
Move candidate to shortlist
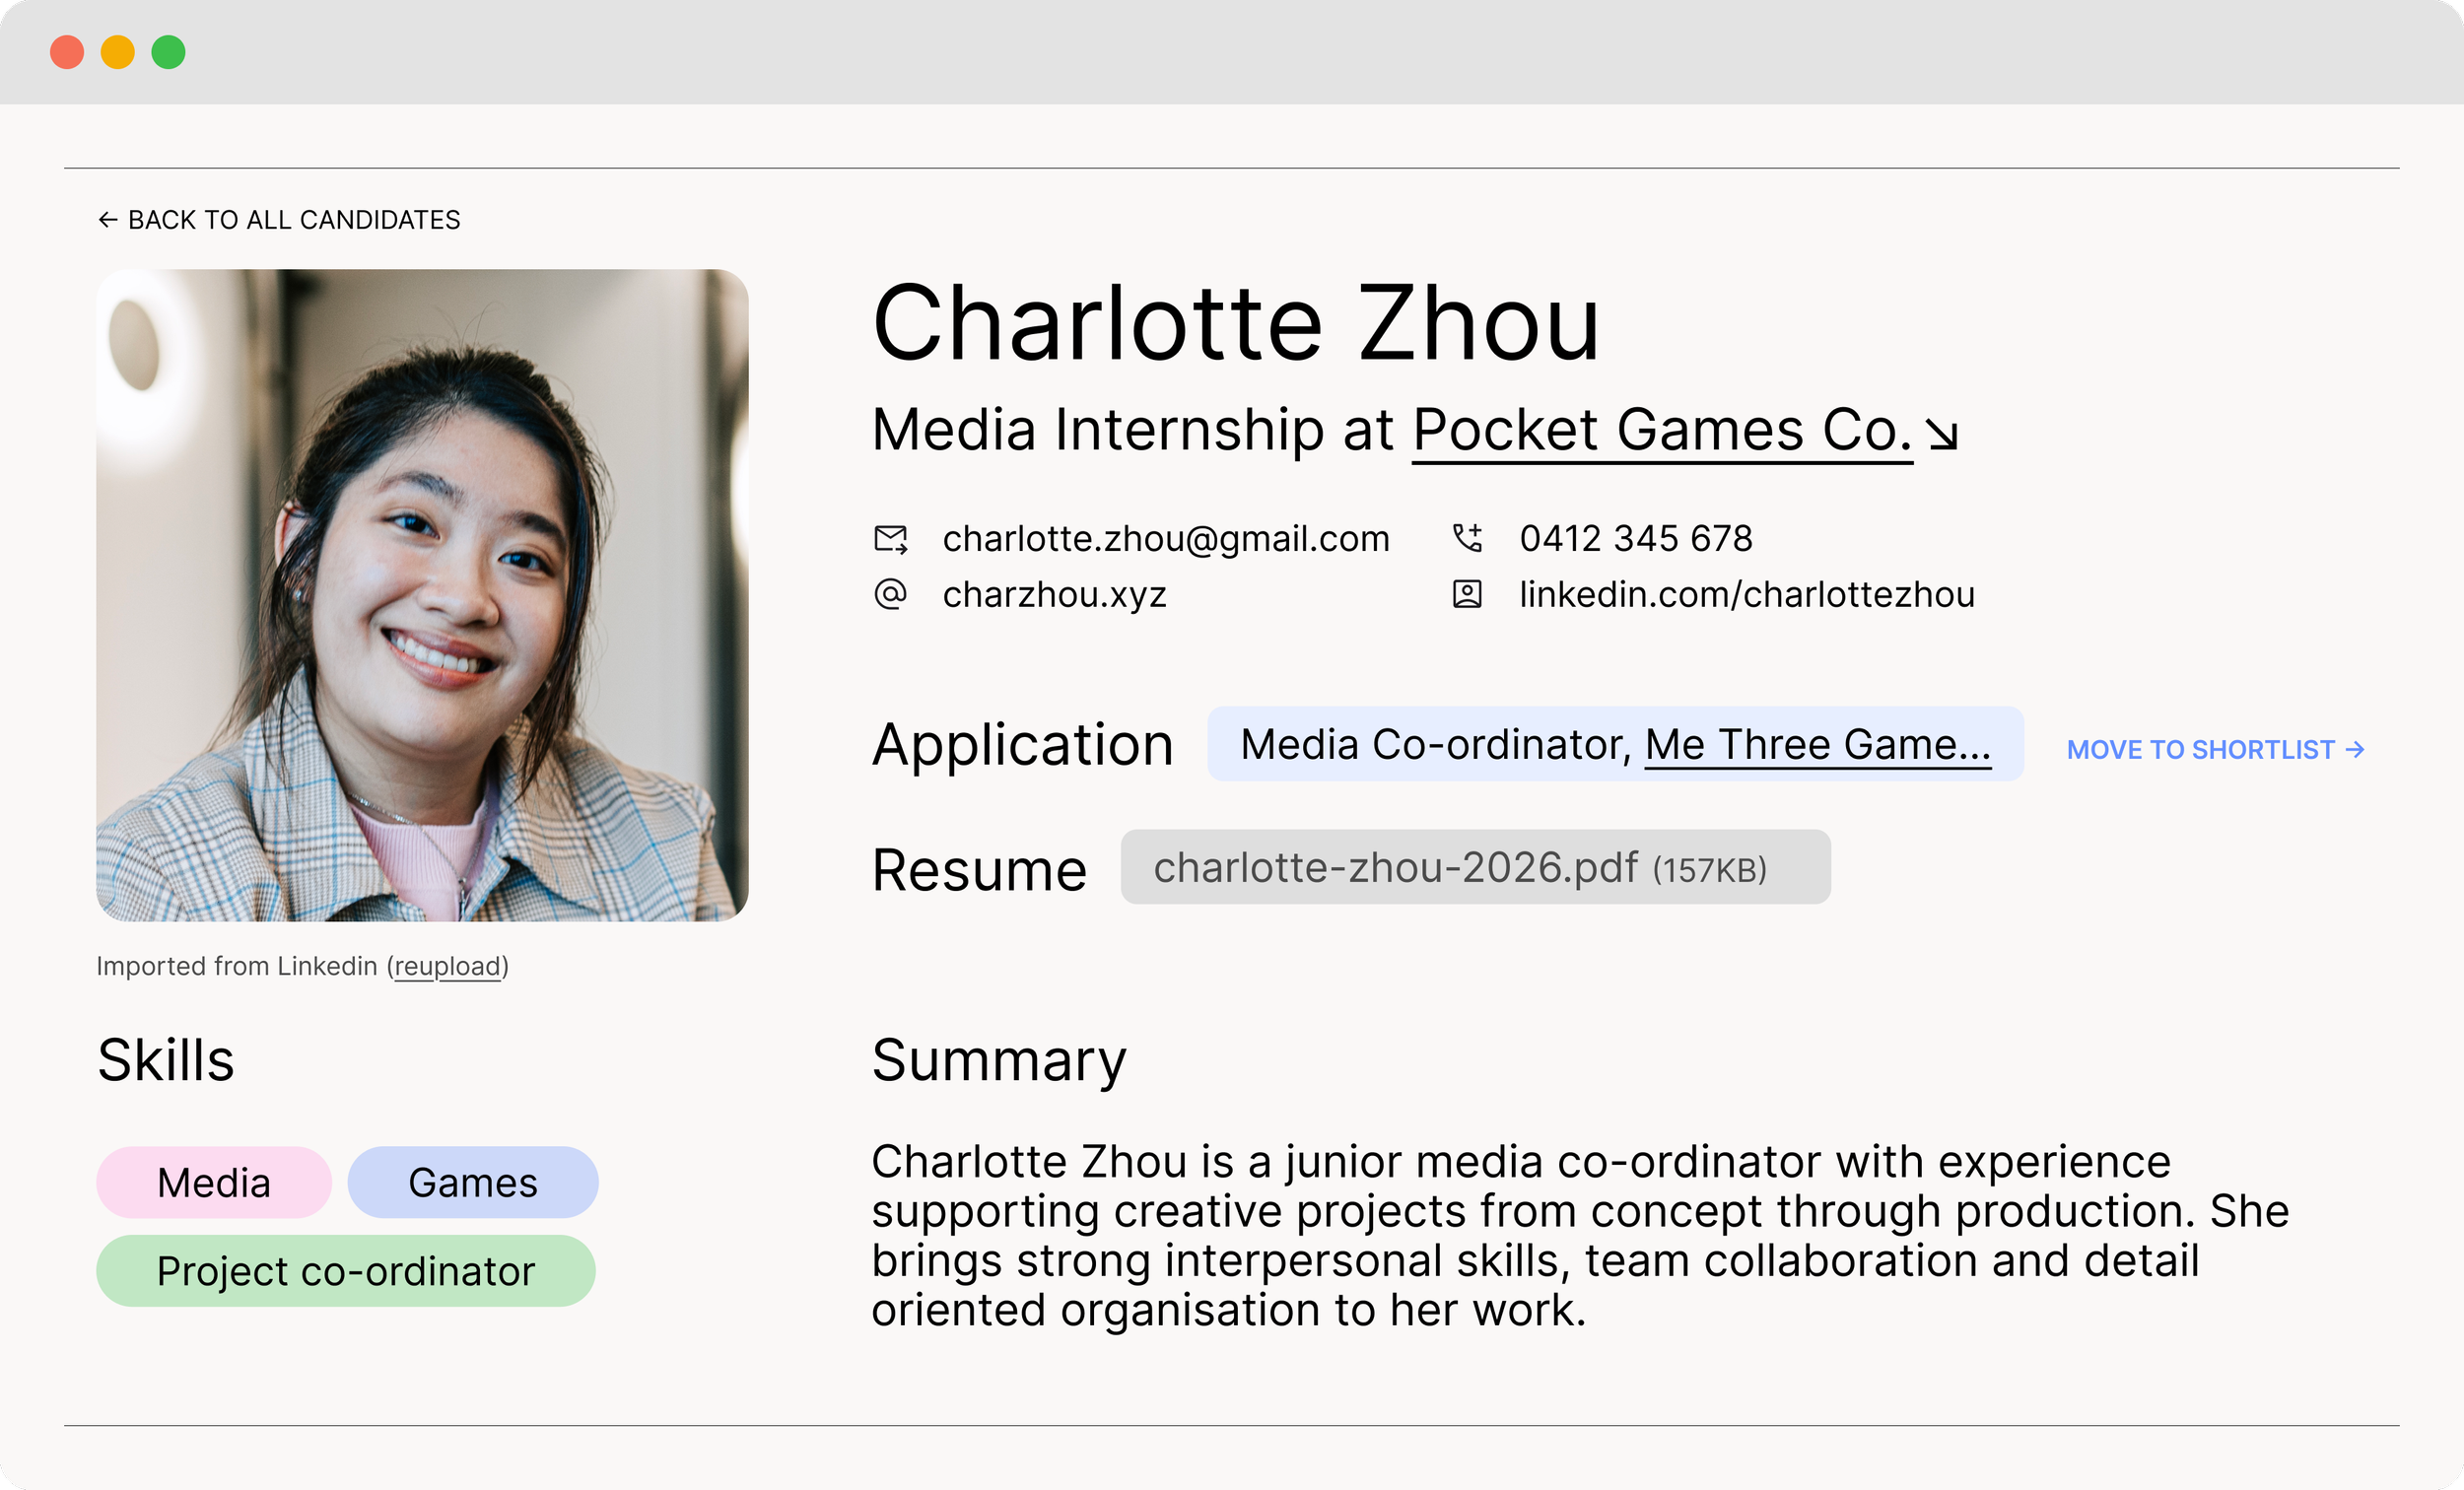2215,749
